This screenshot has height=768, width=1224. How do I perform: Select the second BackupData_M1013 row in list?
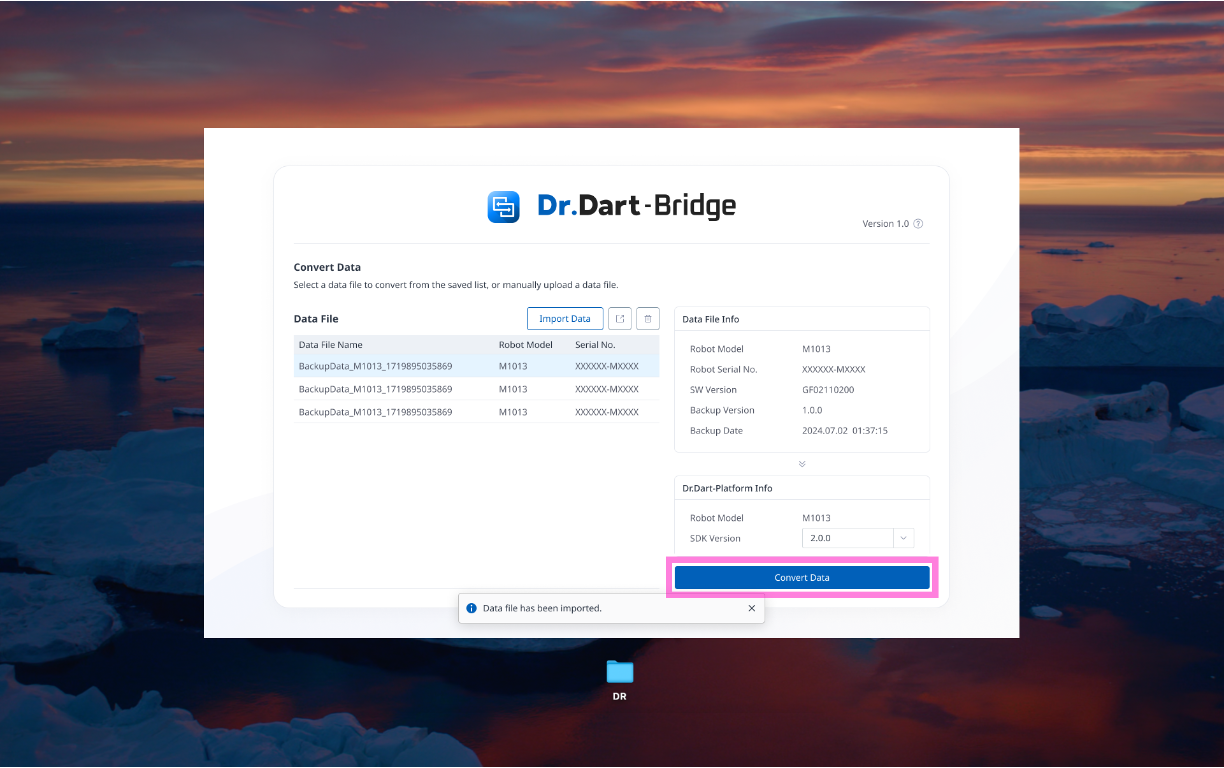point(376,389)
